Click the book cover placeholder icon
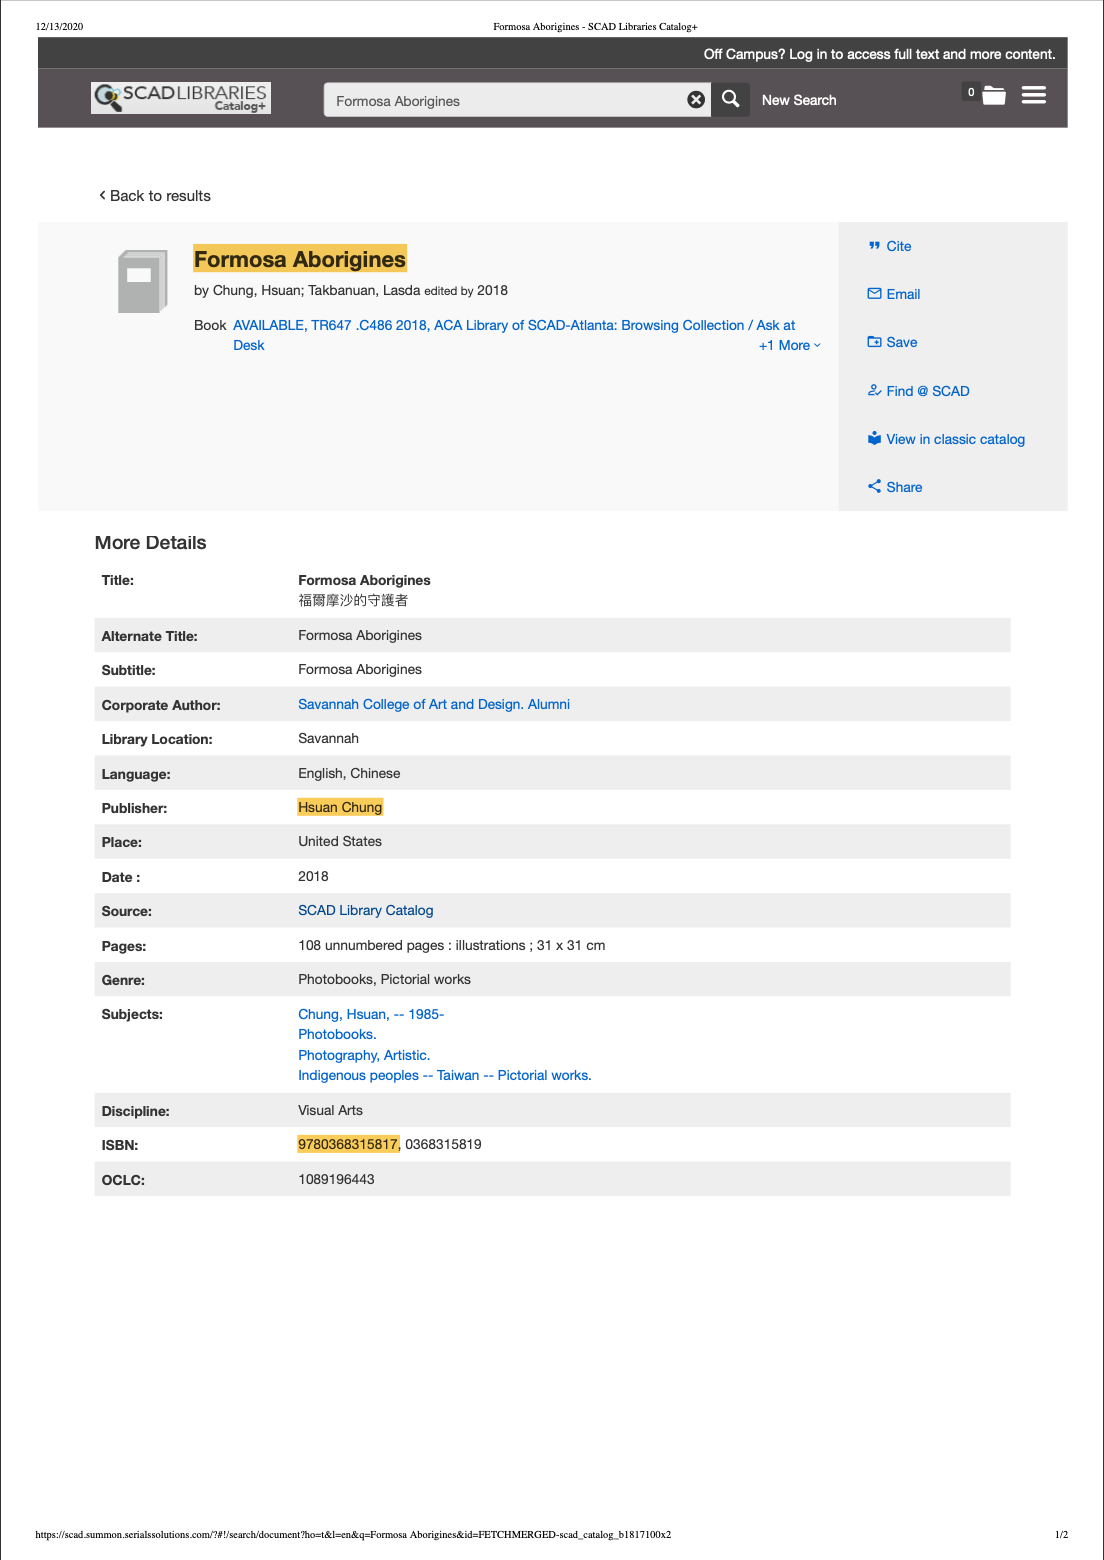Screen dimensions: 1104x1560 [143, 281]
